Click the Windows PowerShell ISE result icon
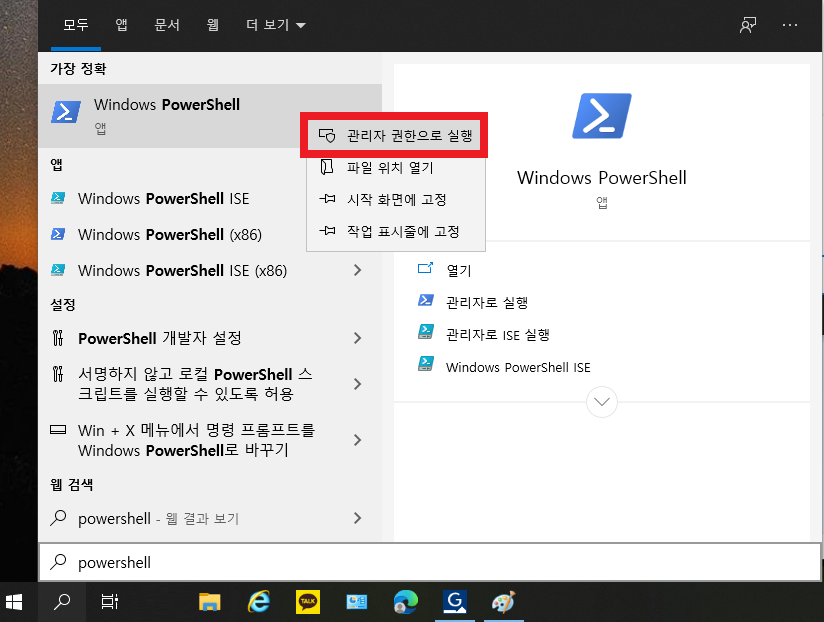 point(58,198)
